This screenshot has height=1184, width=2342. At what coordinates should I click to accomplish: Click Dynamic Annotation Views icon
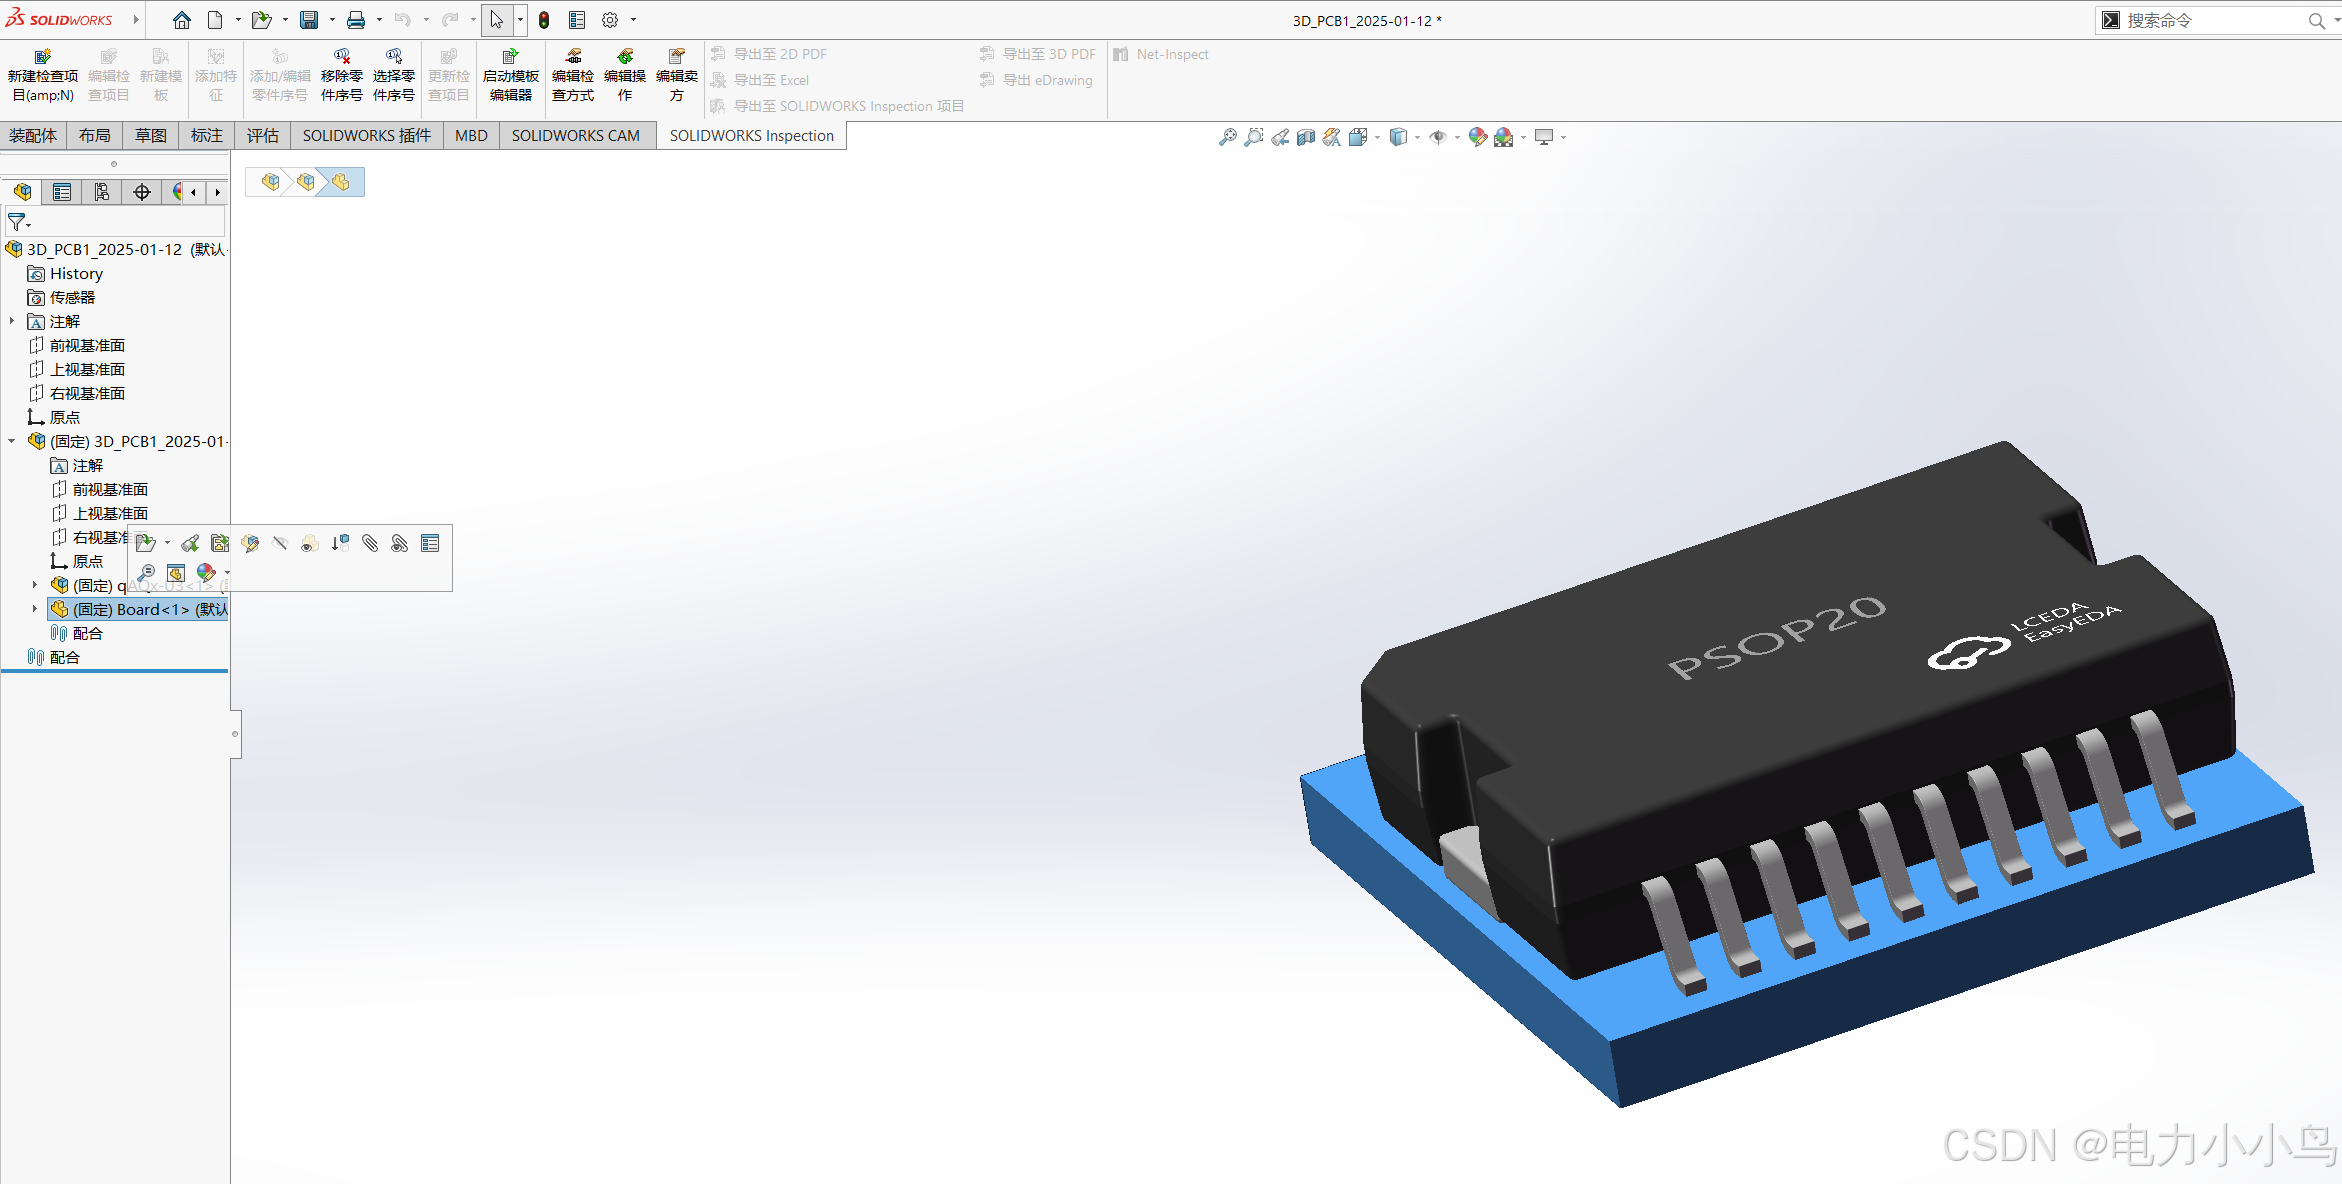click(1332, 137)
